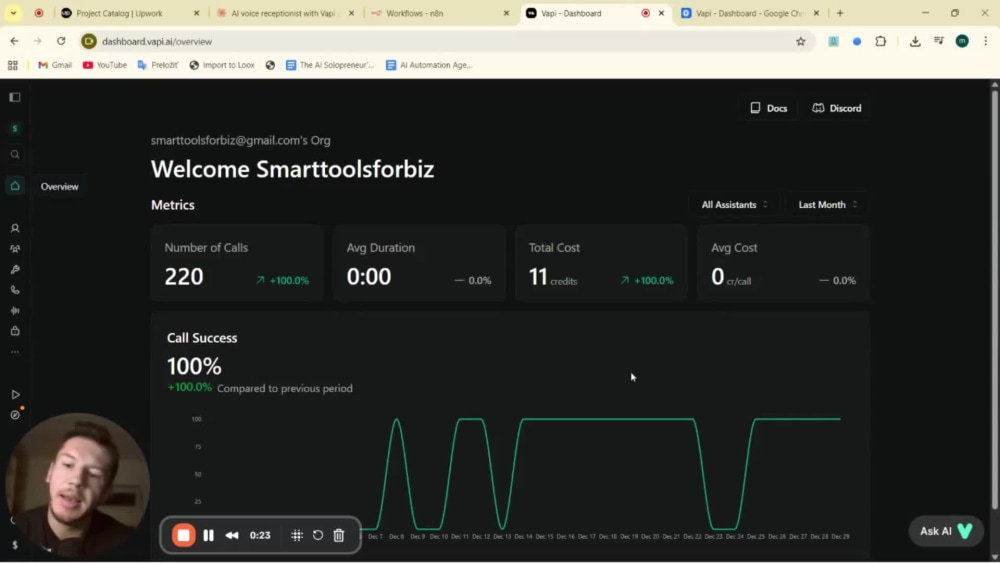
Task: Go back to previous page
Action: click(14, 41)
